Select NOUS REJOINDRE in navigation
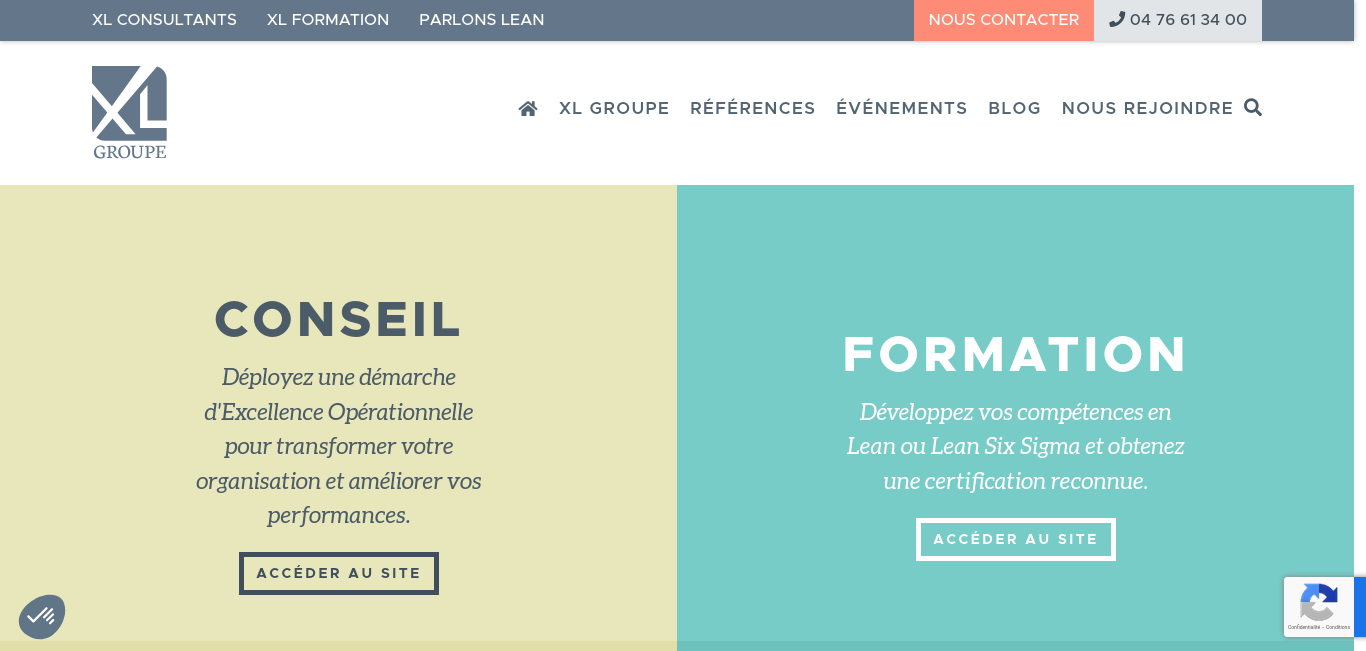1366x651 pixels. (1148, 108)
